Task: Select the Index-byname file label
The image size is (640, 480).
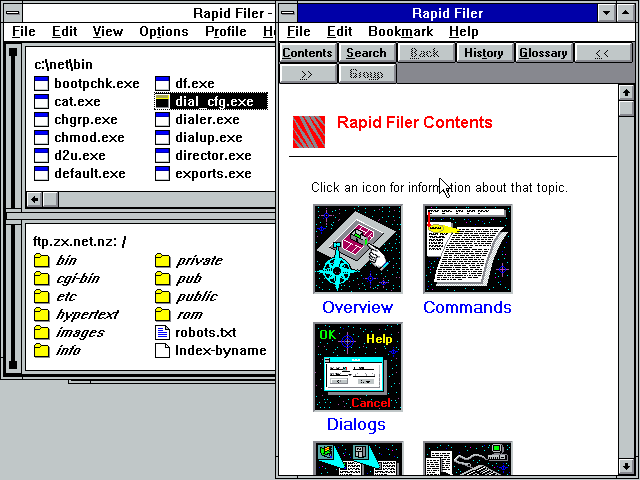Action: click(x=221, y=351)
